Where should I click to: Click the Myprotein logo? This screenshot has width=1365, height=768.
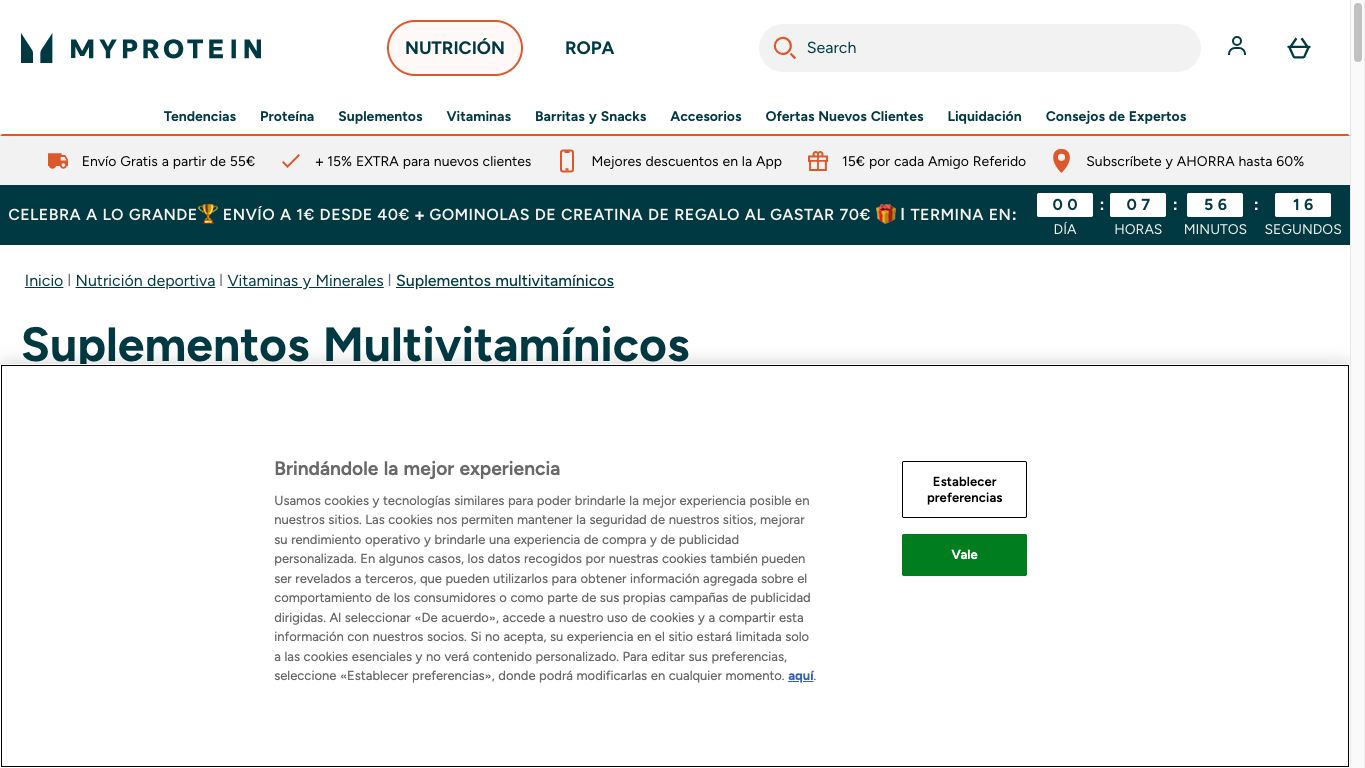[141, 48]
